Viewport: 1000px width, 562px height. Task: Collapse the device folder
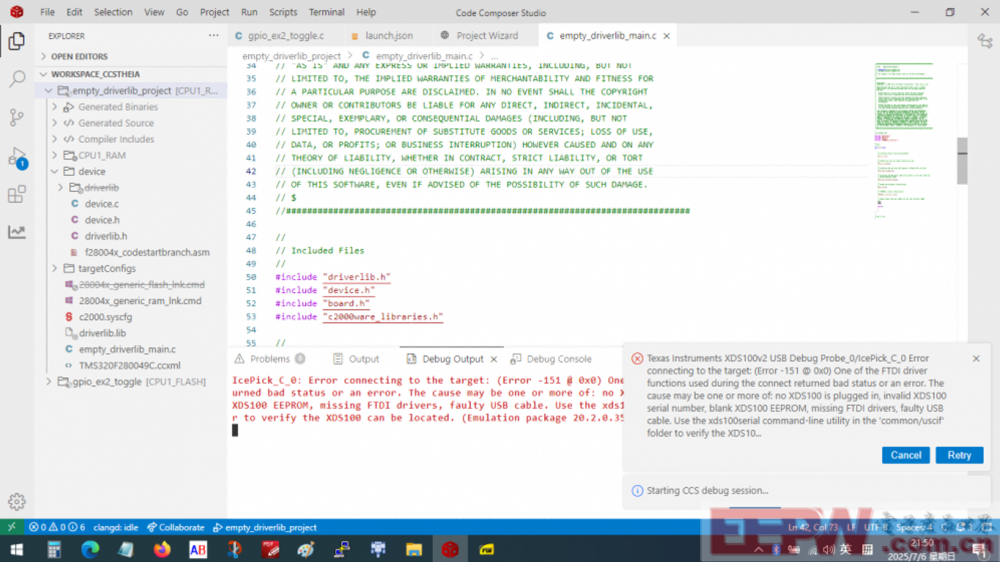[x=55, y=172]
